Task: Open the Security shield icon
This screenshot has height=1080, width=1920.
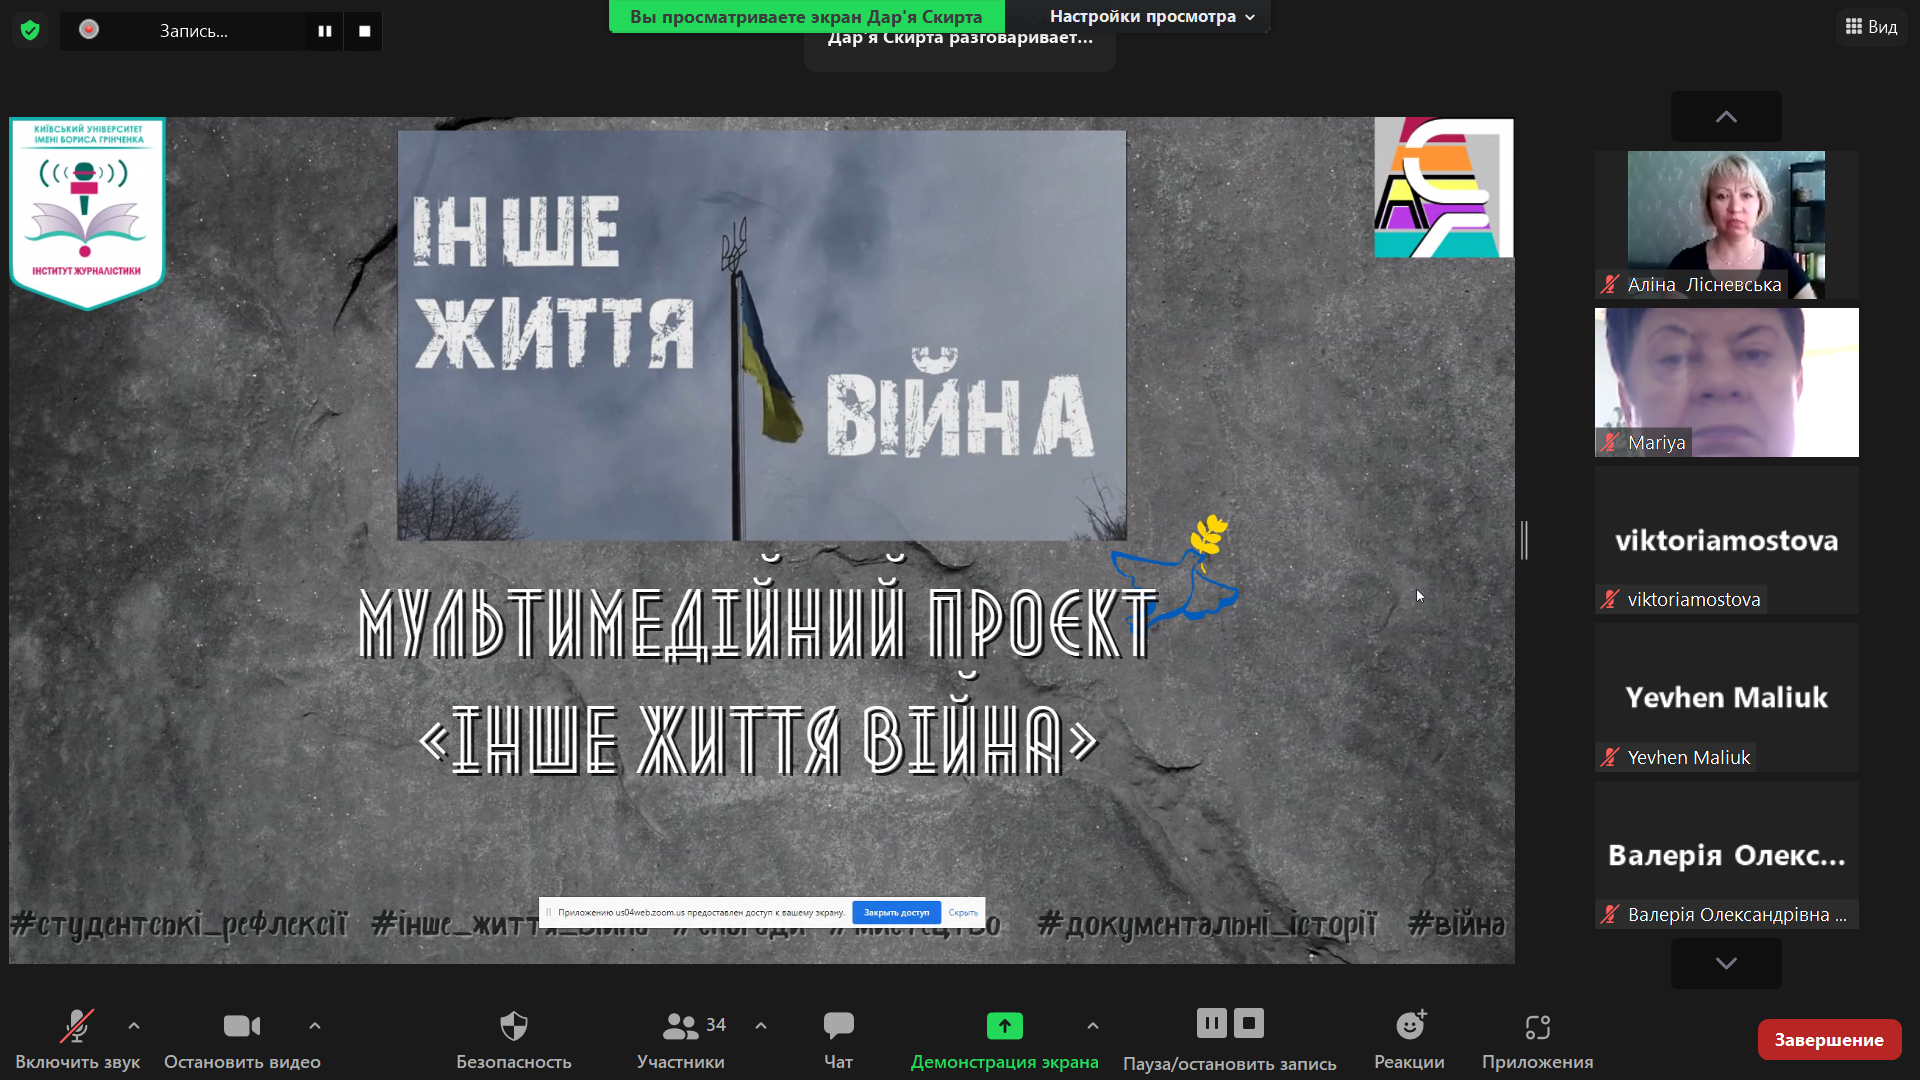Action: (x=513, y=1026)
